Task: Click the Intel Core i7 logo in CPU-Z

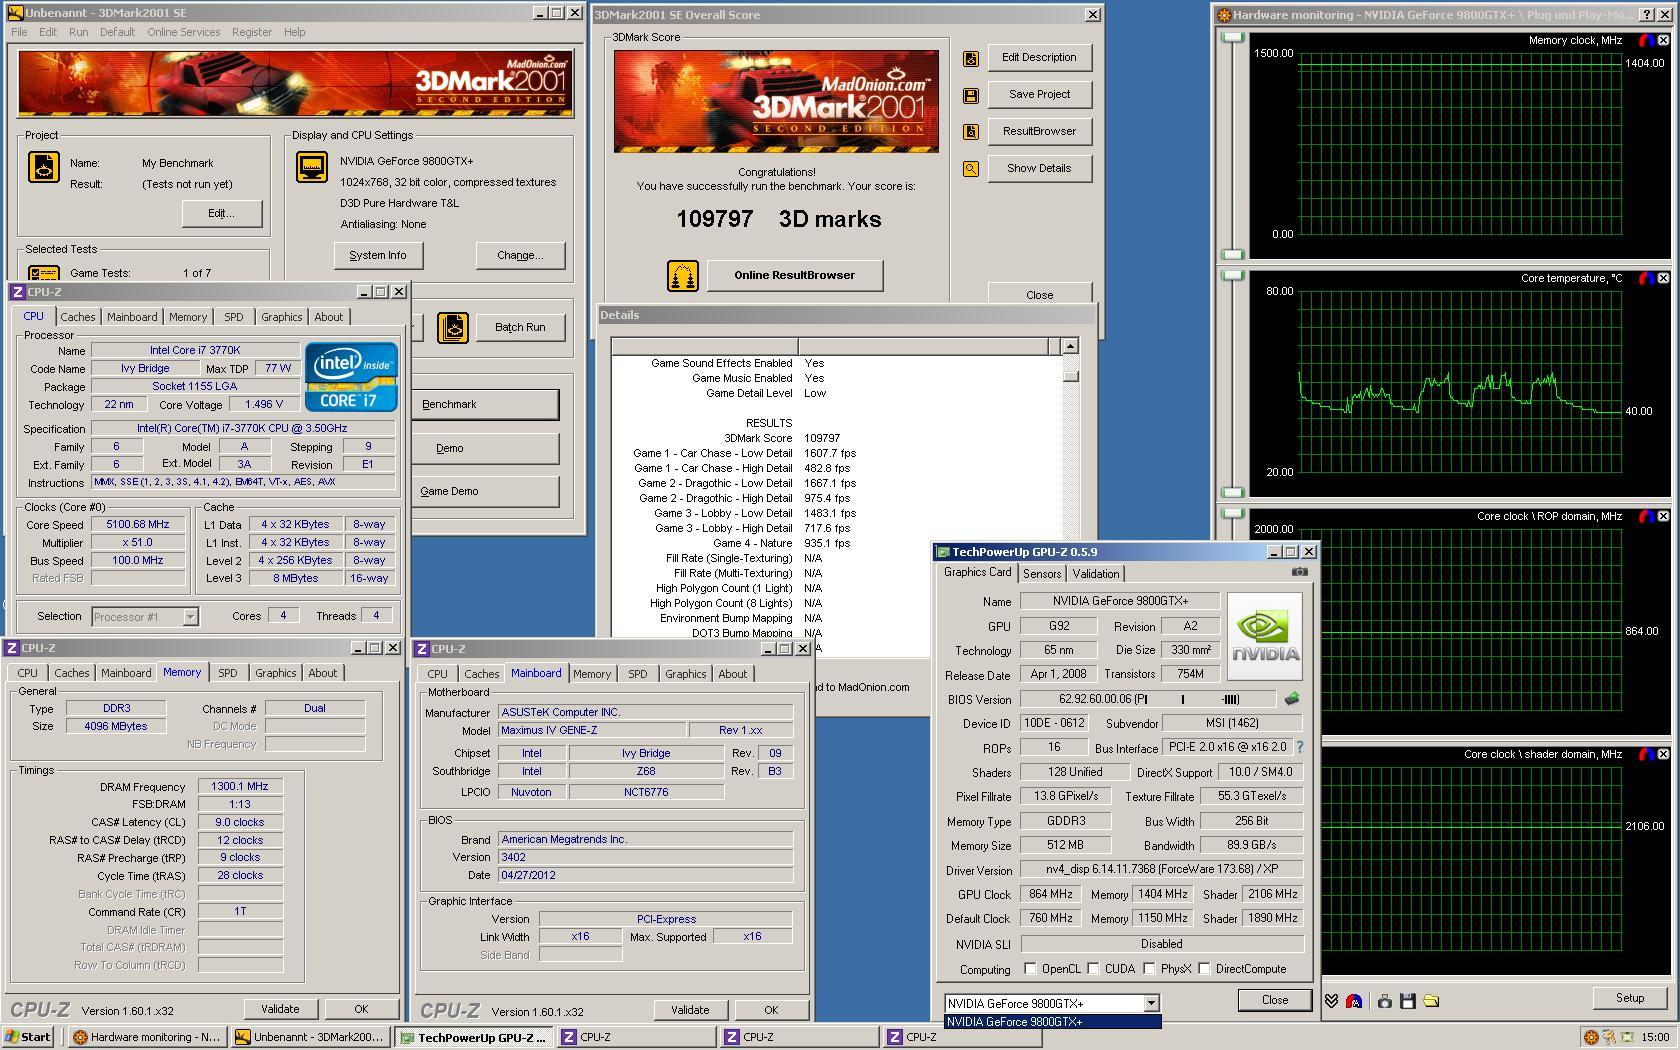Action: click(x=351, y=376)
